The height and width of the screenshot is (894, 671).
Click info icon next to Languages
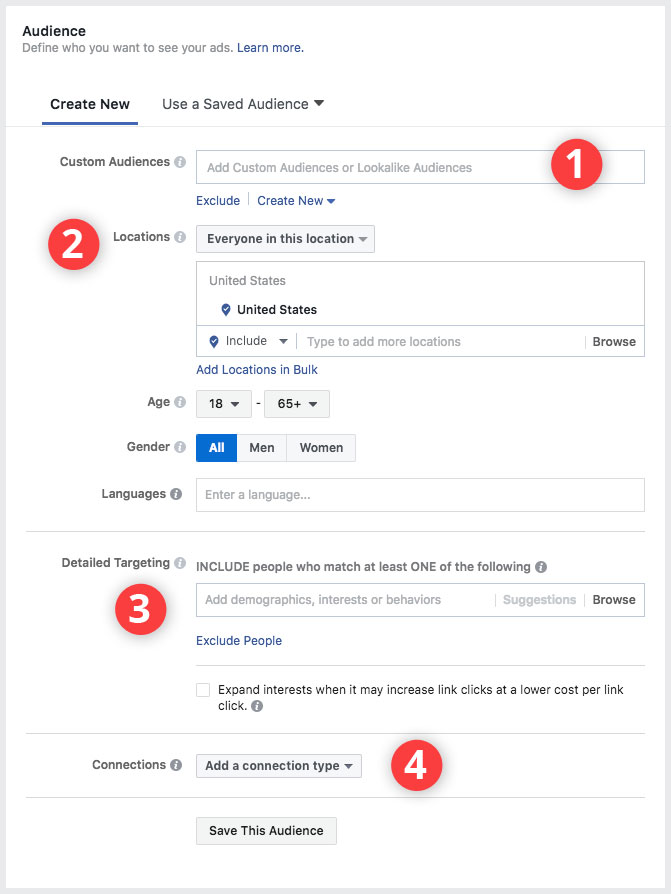[176, 494]
